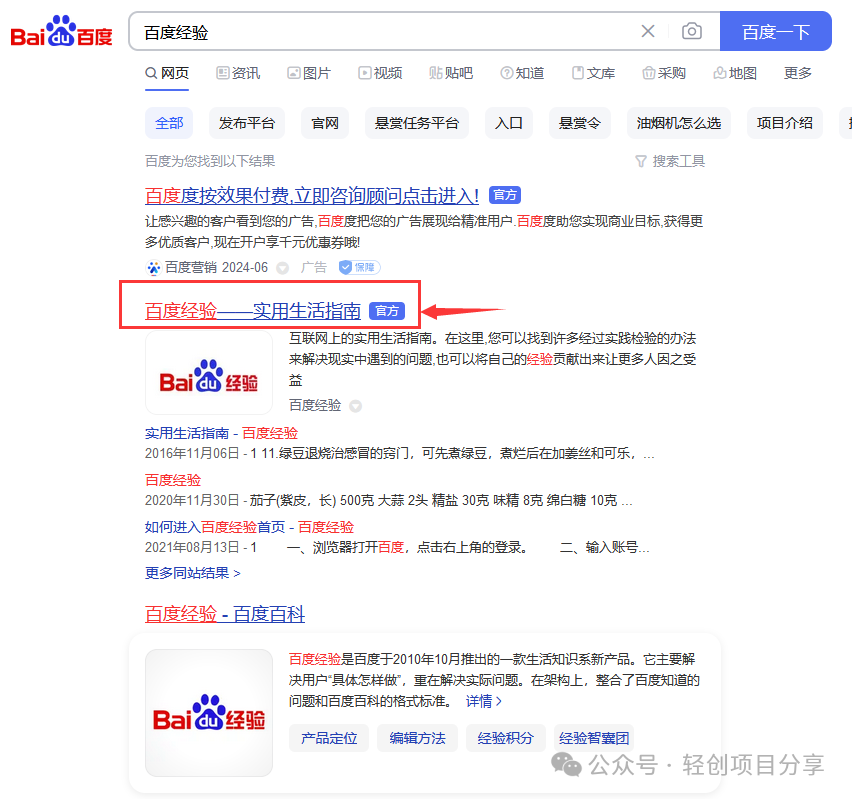Screen dimensions: 852x799
Task: Select the 发布平台 filter chip
Action: pos(247,123)
